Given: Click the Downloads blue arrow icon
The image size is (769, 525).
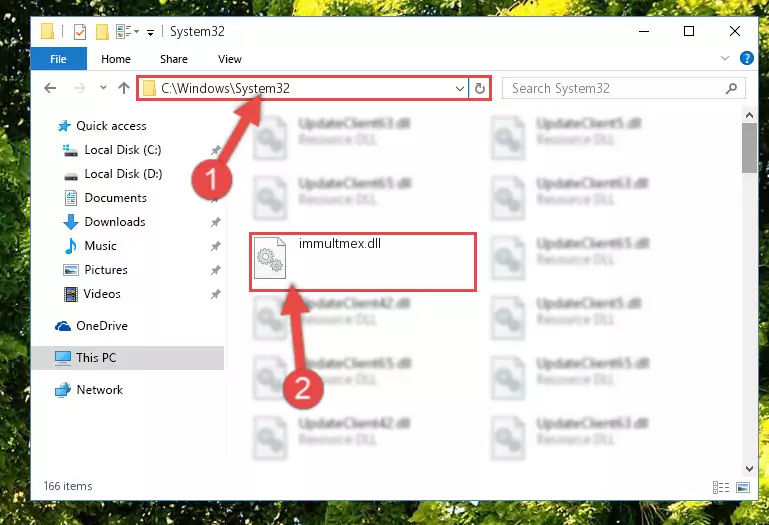Looking at the screenshot, I should click(71, 222).
